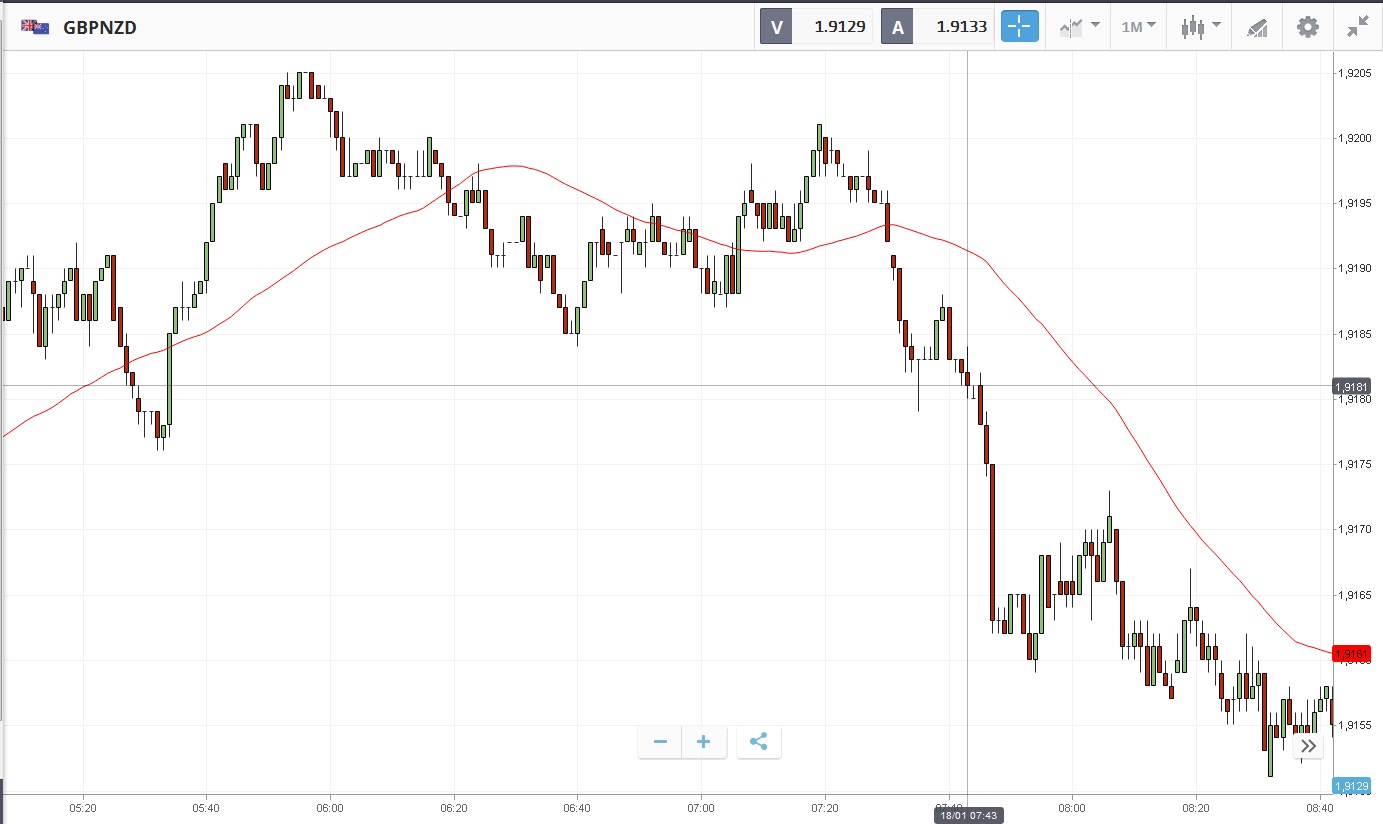Screen dimensions: 1383x824
Task: Expand the candlestick chart type dropdown
Action: click(1200, 27)
